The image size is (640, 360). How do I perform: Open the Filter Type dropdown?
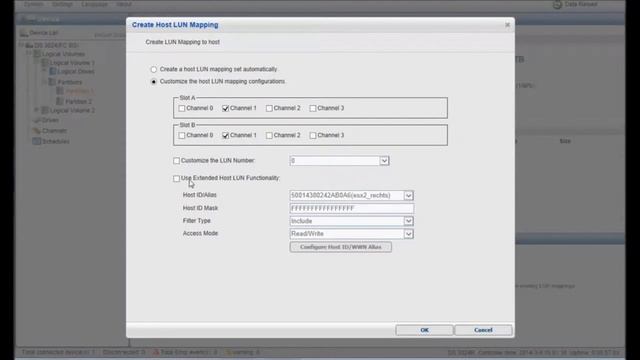point(408,221)
